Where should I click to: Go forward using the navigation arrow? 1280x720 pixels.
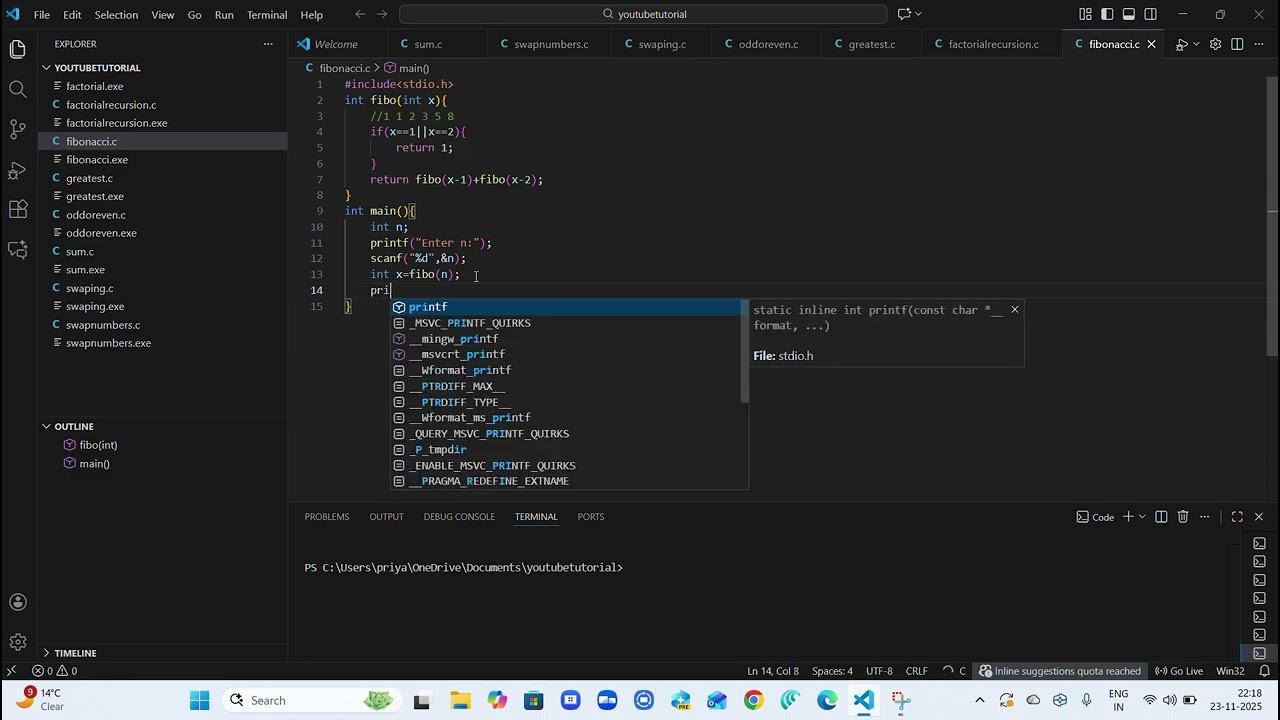coord(384,14)
